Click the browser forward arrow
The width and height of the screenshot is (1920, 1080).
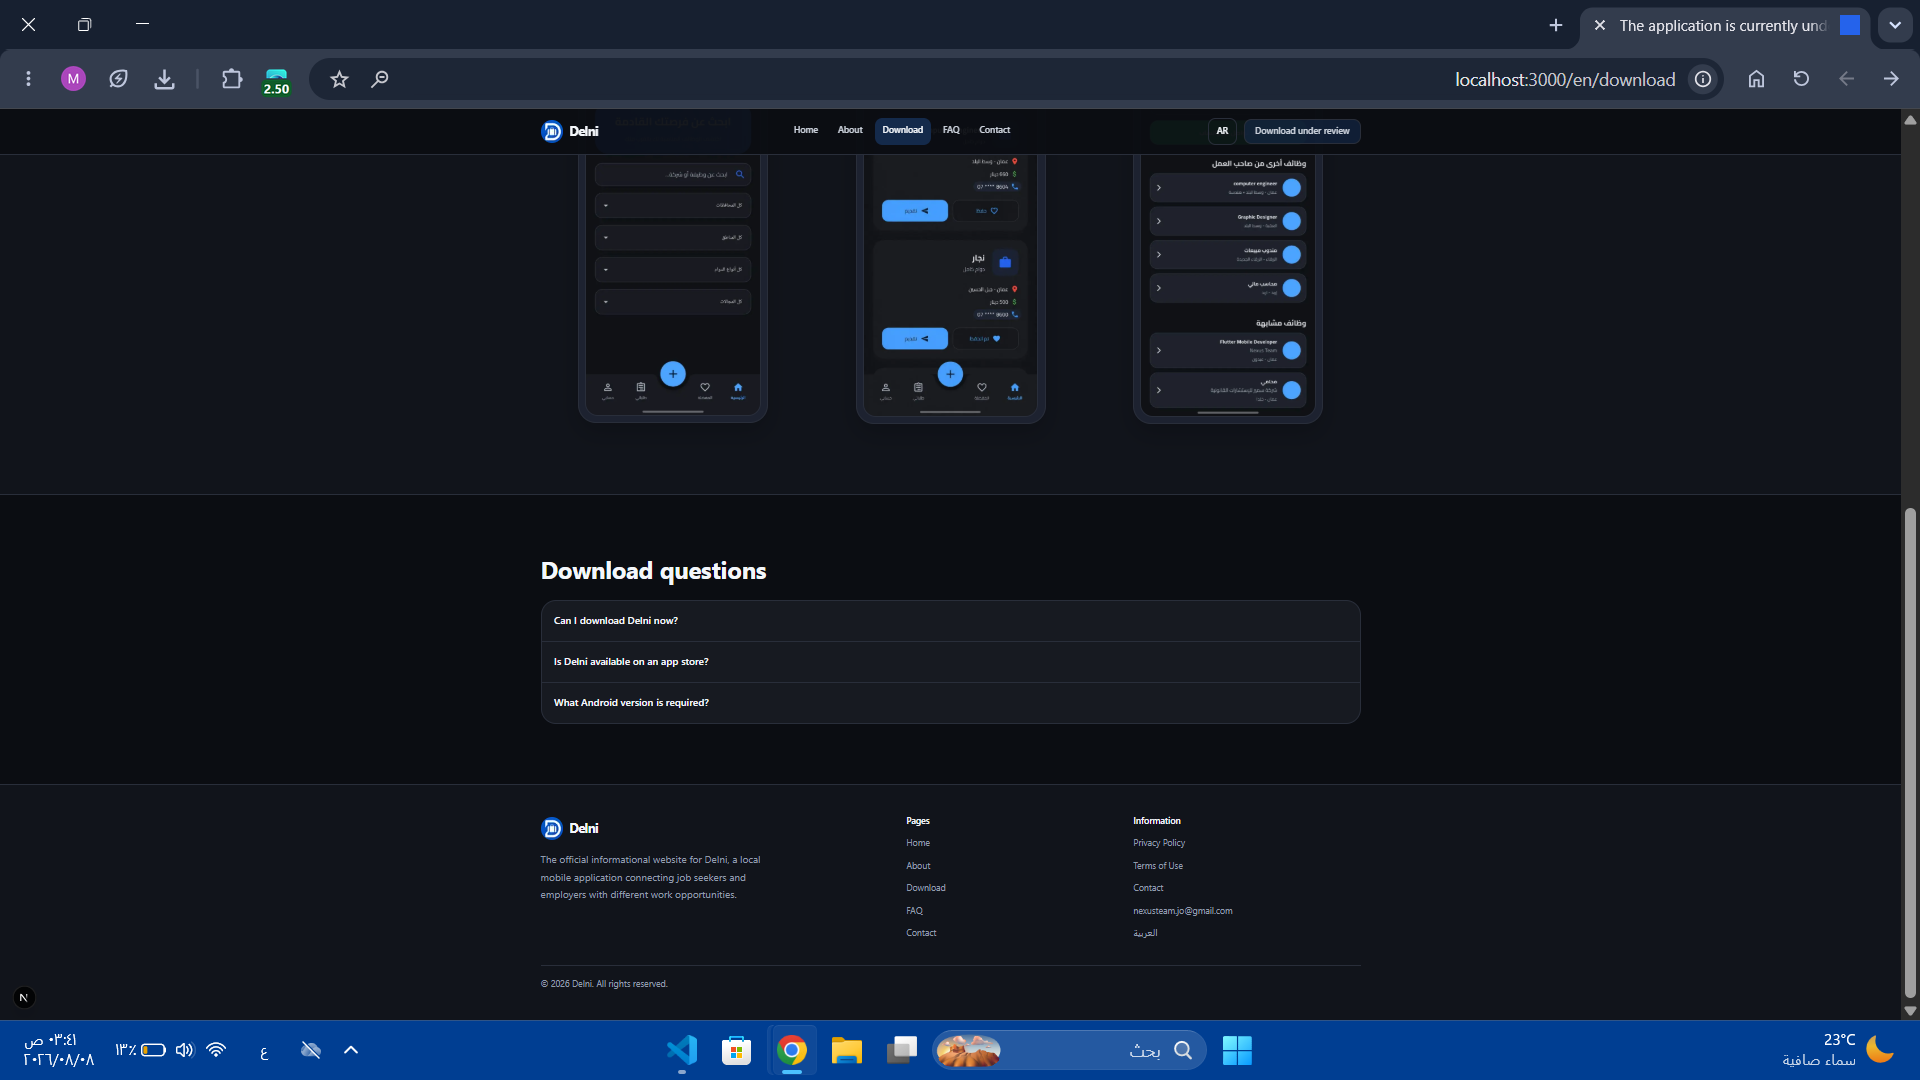1891,79
